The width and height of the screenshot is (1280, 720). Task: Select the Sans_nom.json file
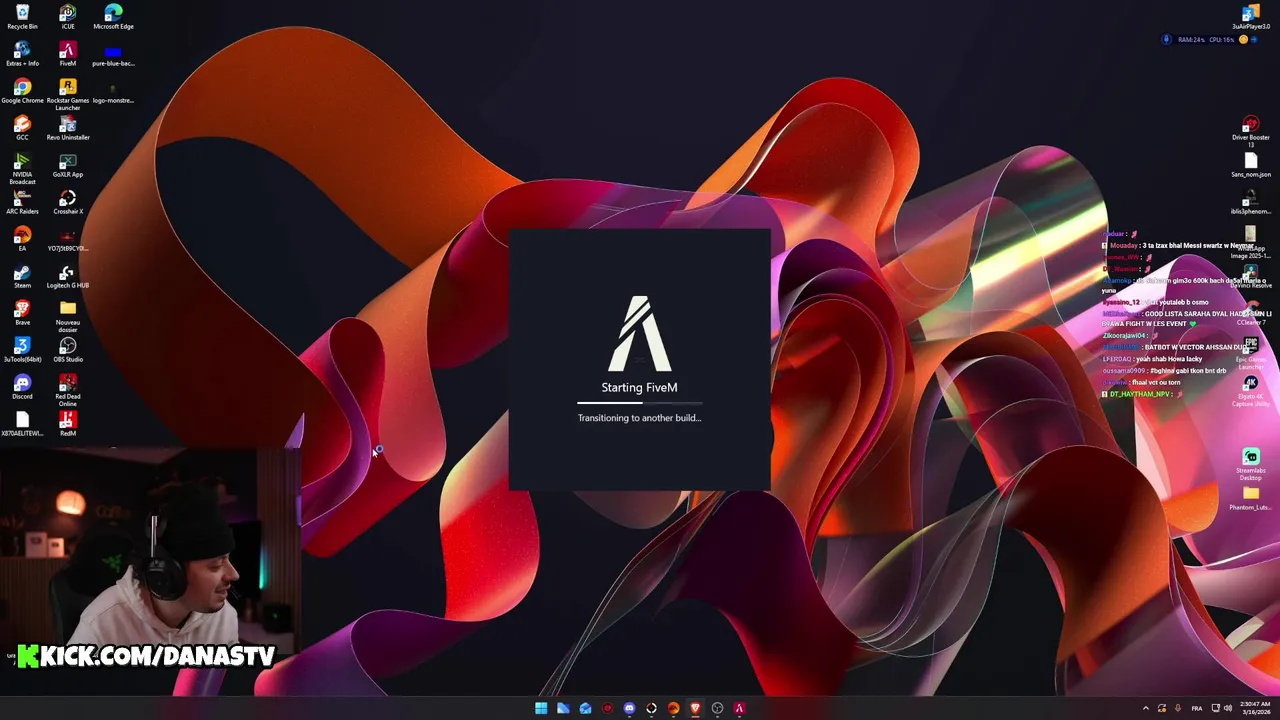1250,164
